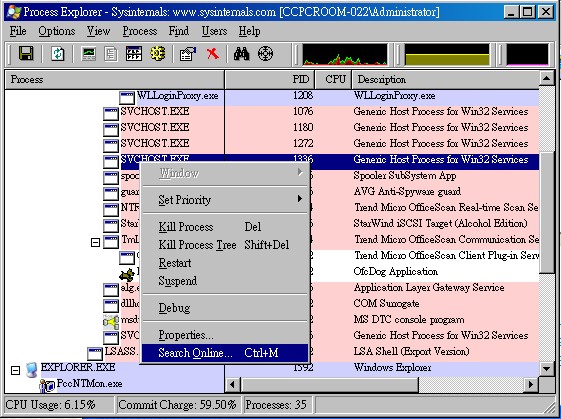561x419 pixels.
Task: Click the horizontal scrollbar thumb
Action: coord(330,385)
